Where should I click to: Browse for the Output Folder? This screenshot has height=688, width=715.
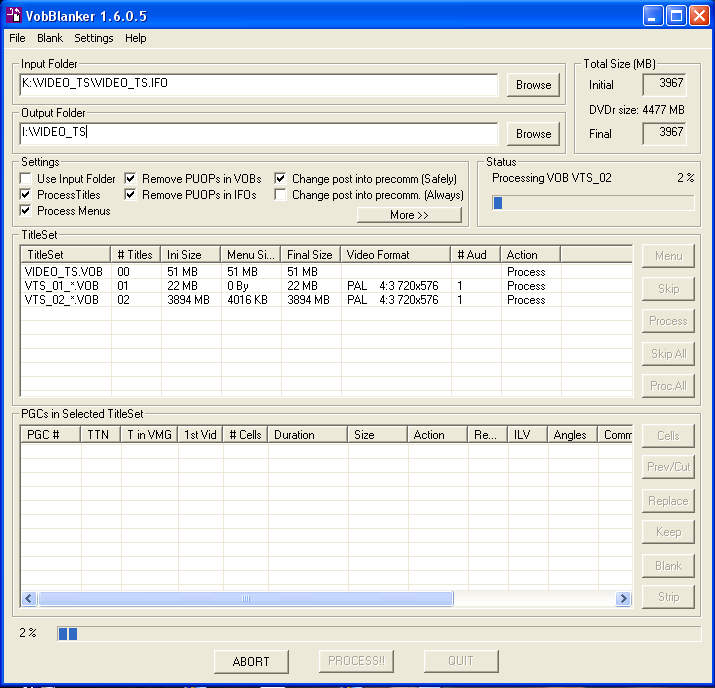point(533,134)
